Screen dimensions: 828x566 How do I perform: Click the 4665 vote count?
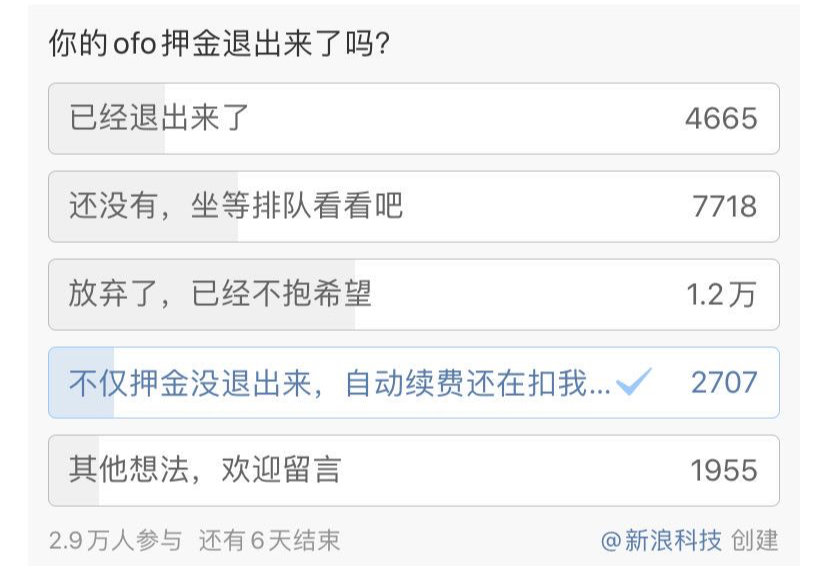pyautogui.click(x=721, y=119)
